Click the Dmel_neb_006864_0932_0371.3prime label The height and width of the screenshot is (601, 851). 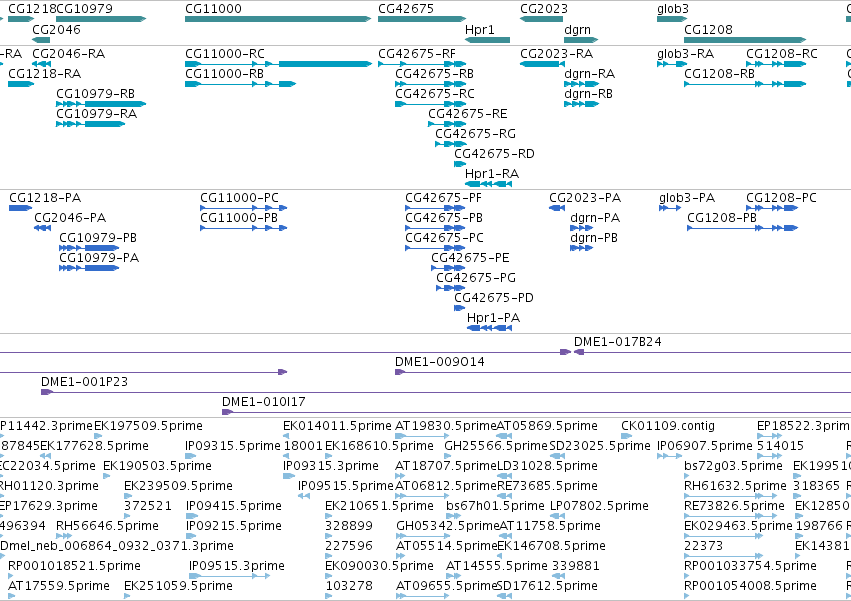click(x=117, y=546)
